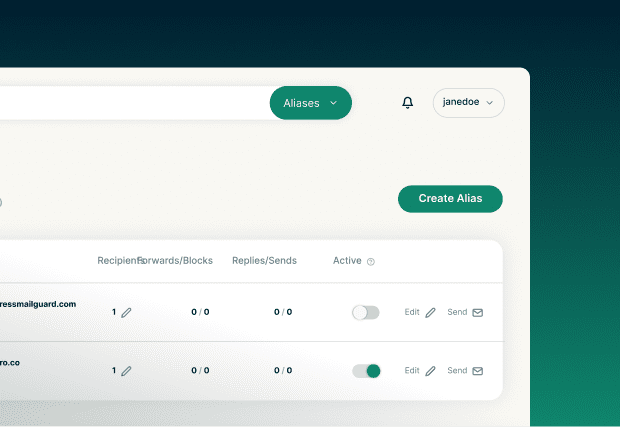
Task: Sort by the Replies/Sends column header
Action: pos(264,261)
